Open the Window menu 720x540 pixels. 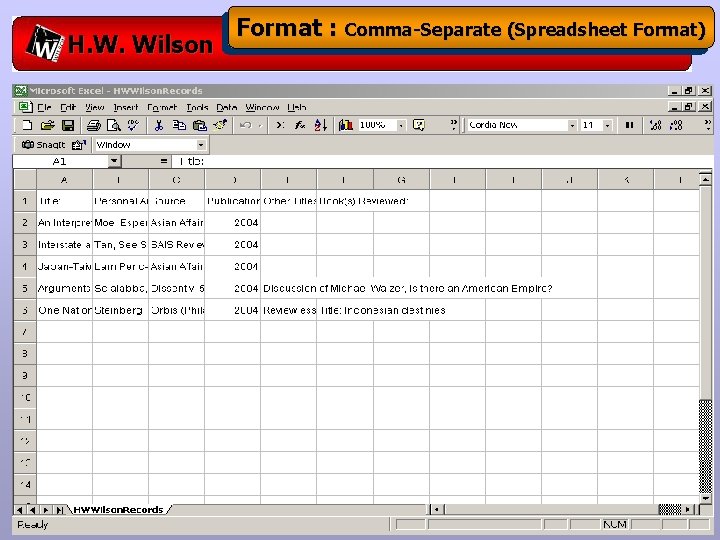(x=262, y=107)
